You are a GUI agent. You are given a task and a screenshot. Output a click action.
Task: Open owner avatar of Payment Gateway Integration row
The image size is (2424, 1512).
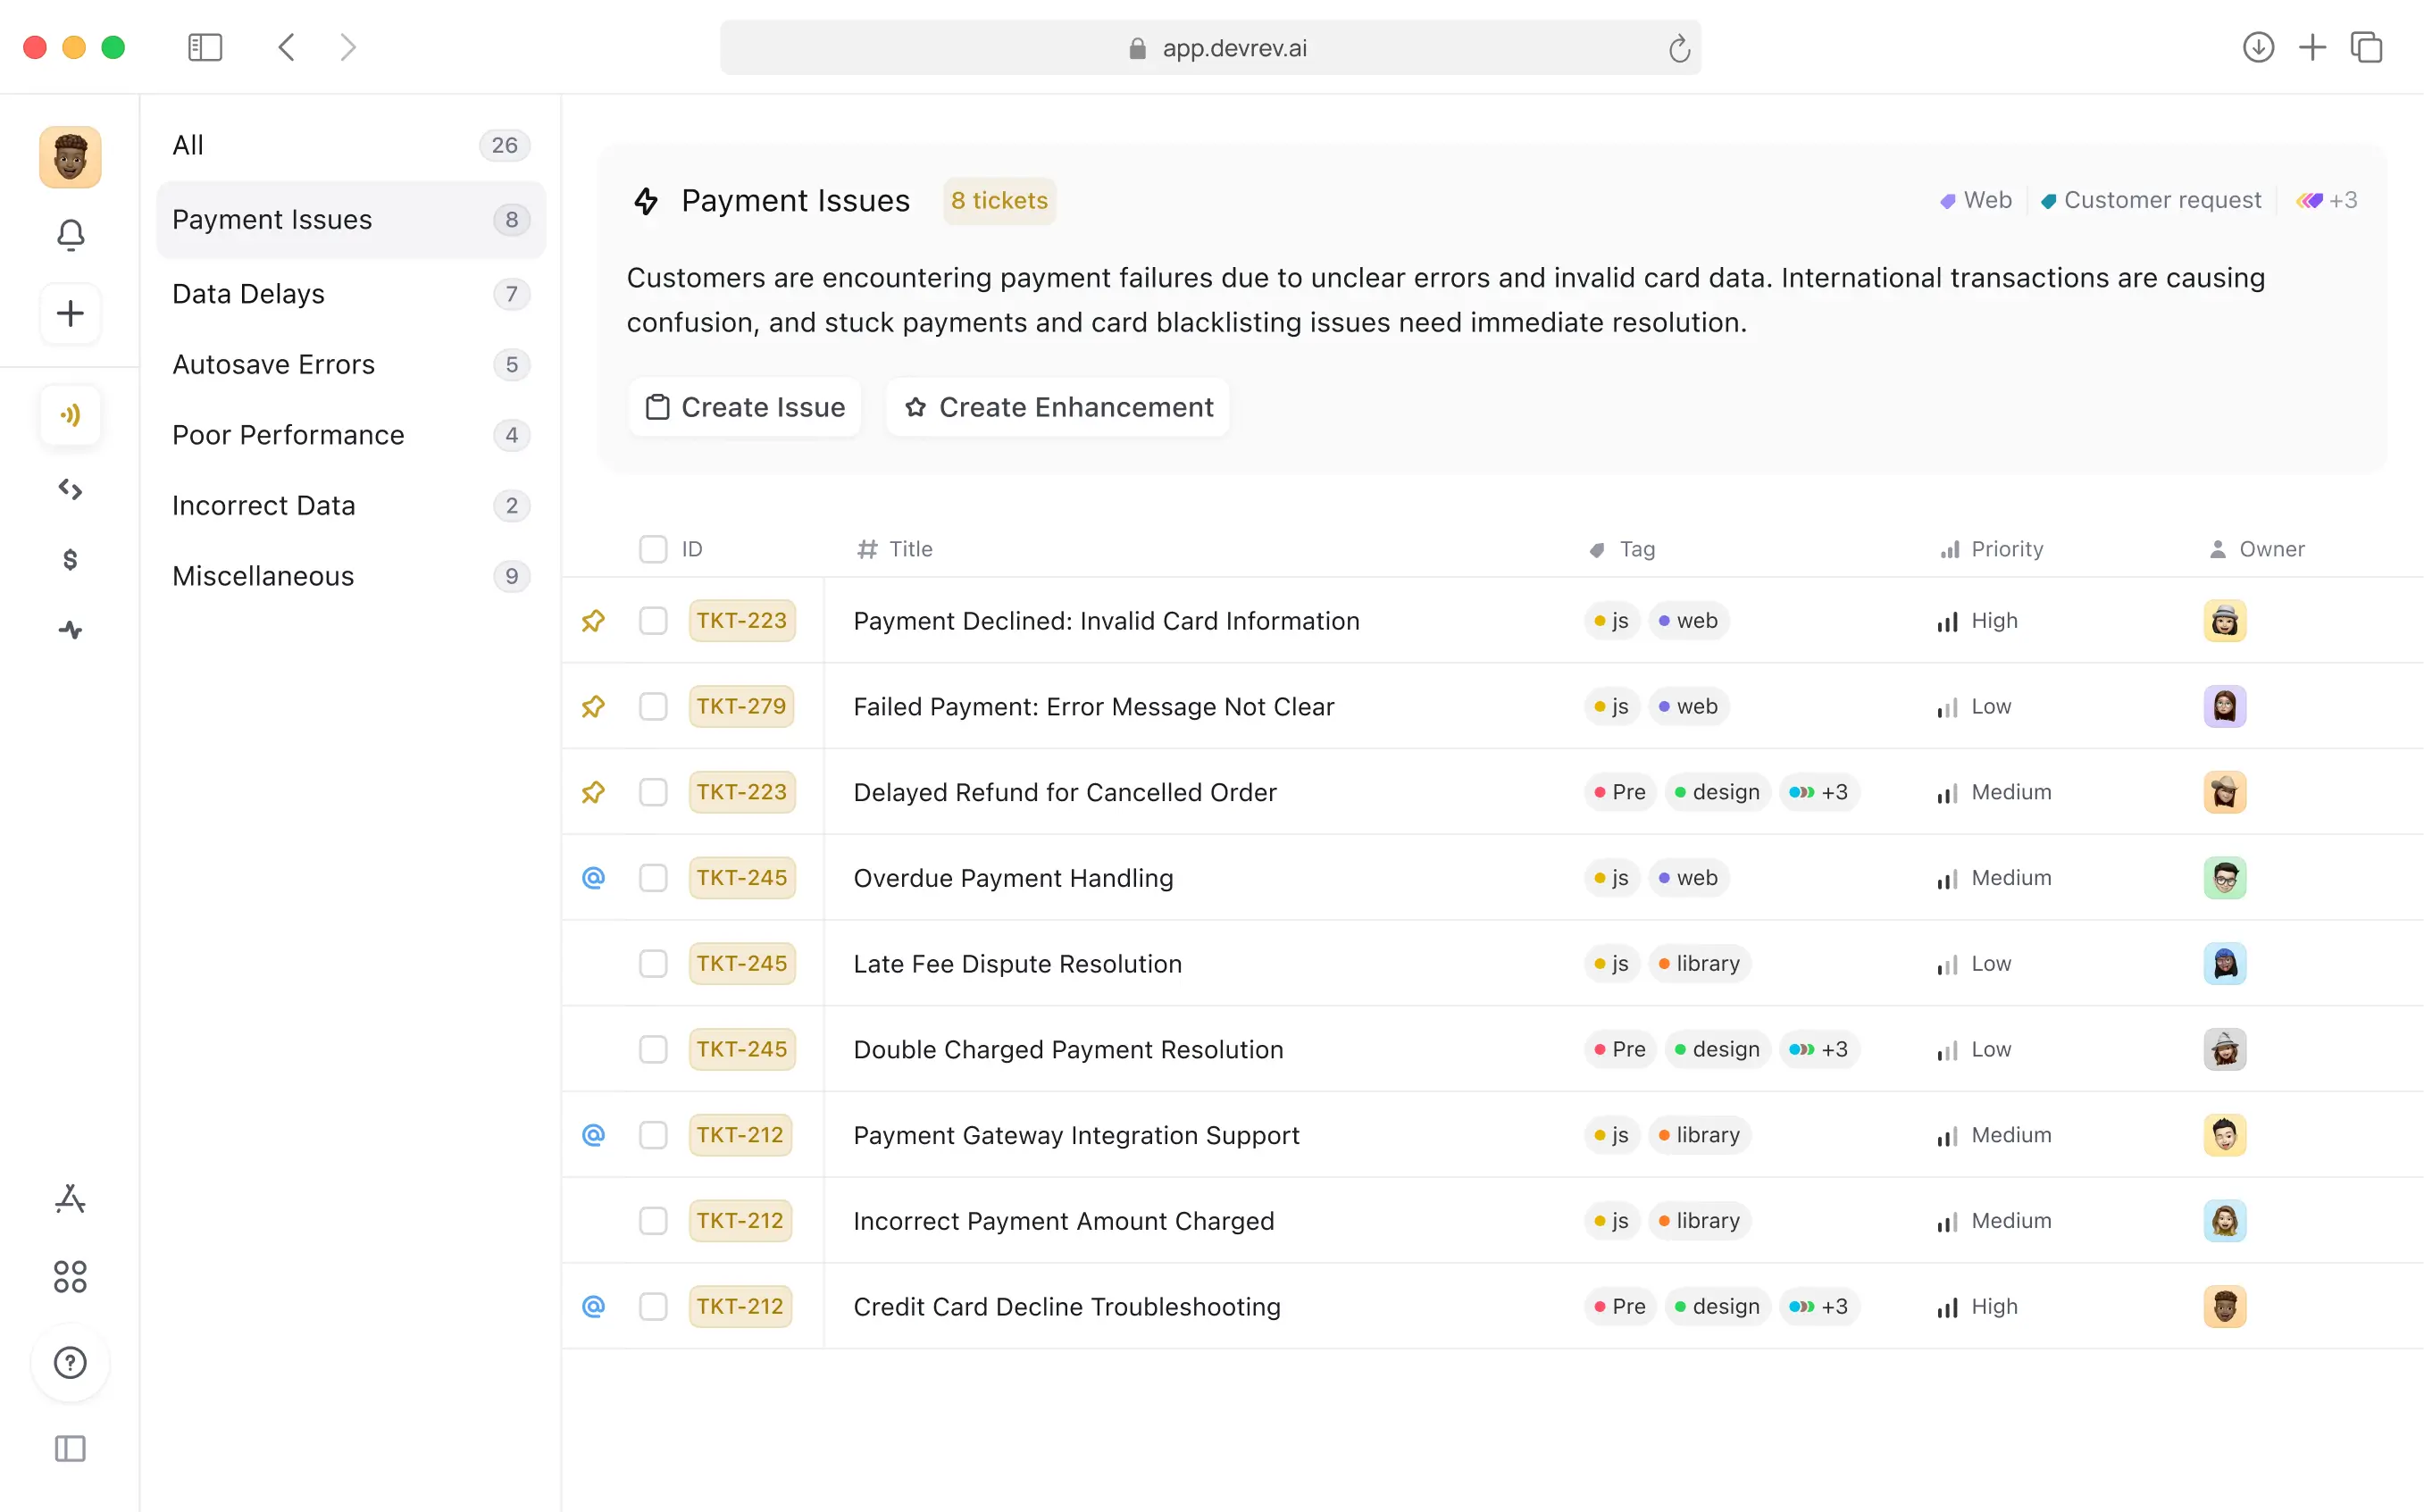click(2224, 1135)
